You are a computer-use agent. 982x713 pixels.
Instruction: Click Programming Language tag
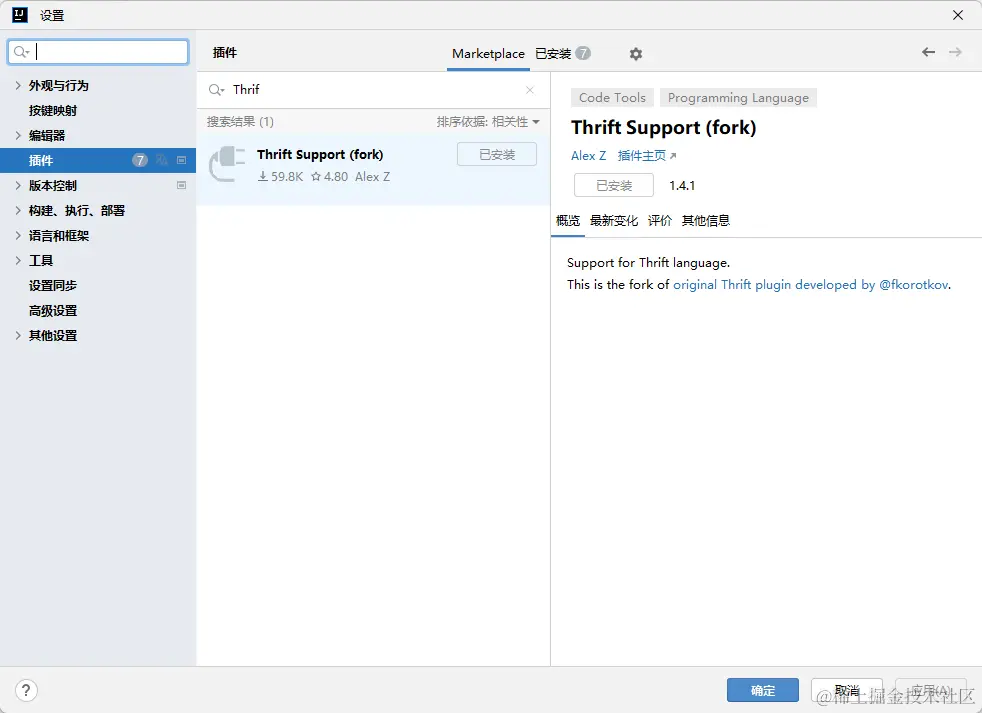tap(738, 98)
